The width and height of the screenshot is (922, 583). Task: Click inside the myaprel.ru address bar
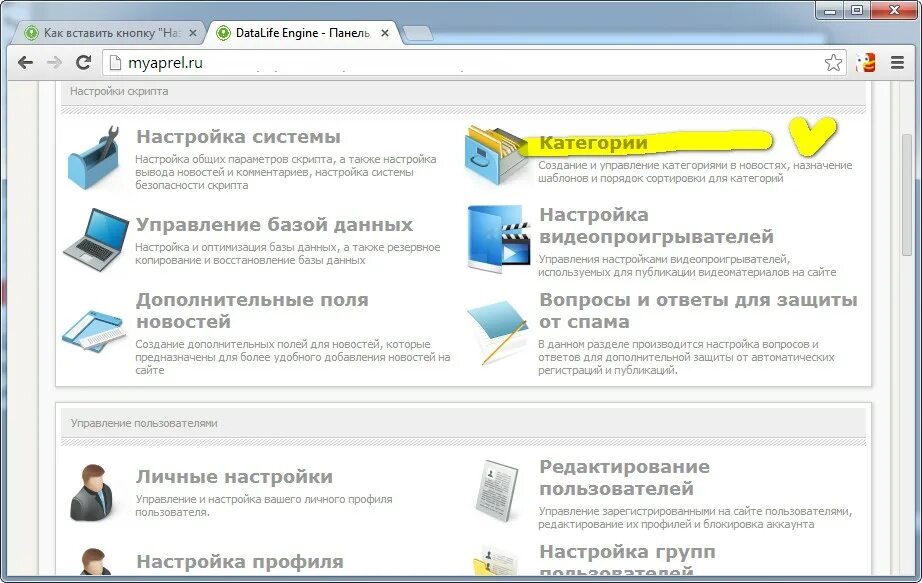tap(300, 62)
